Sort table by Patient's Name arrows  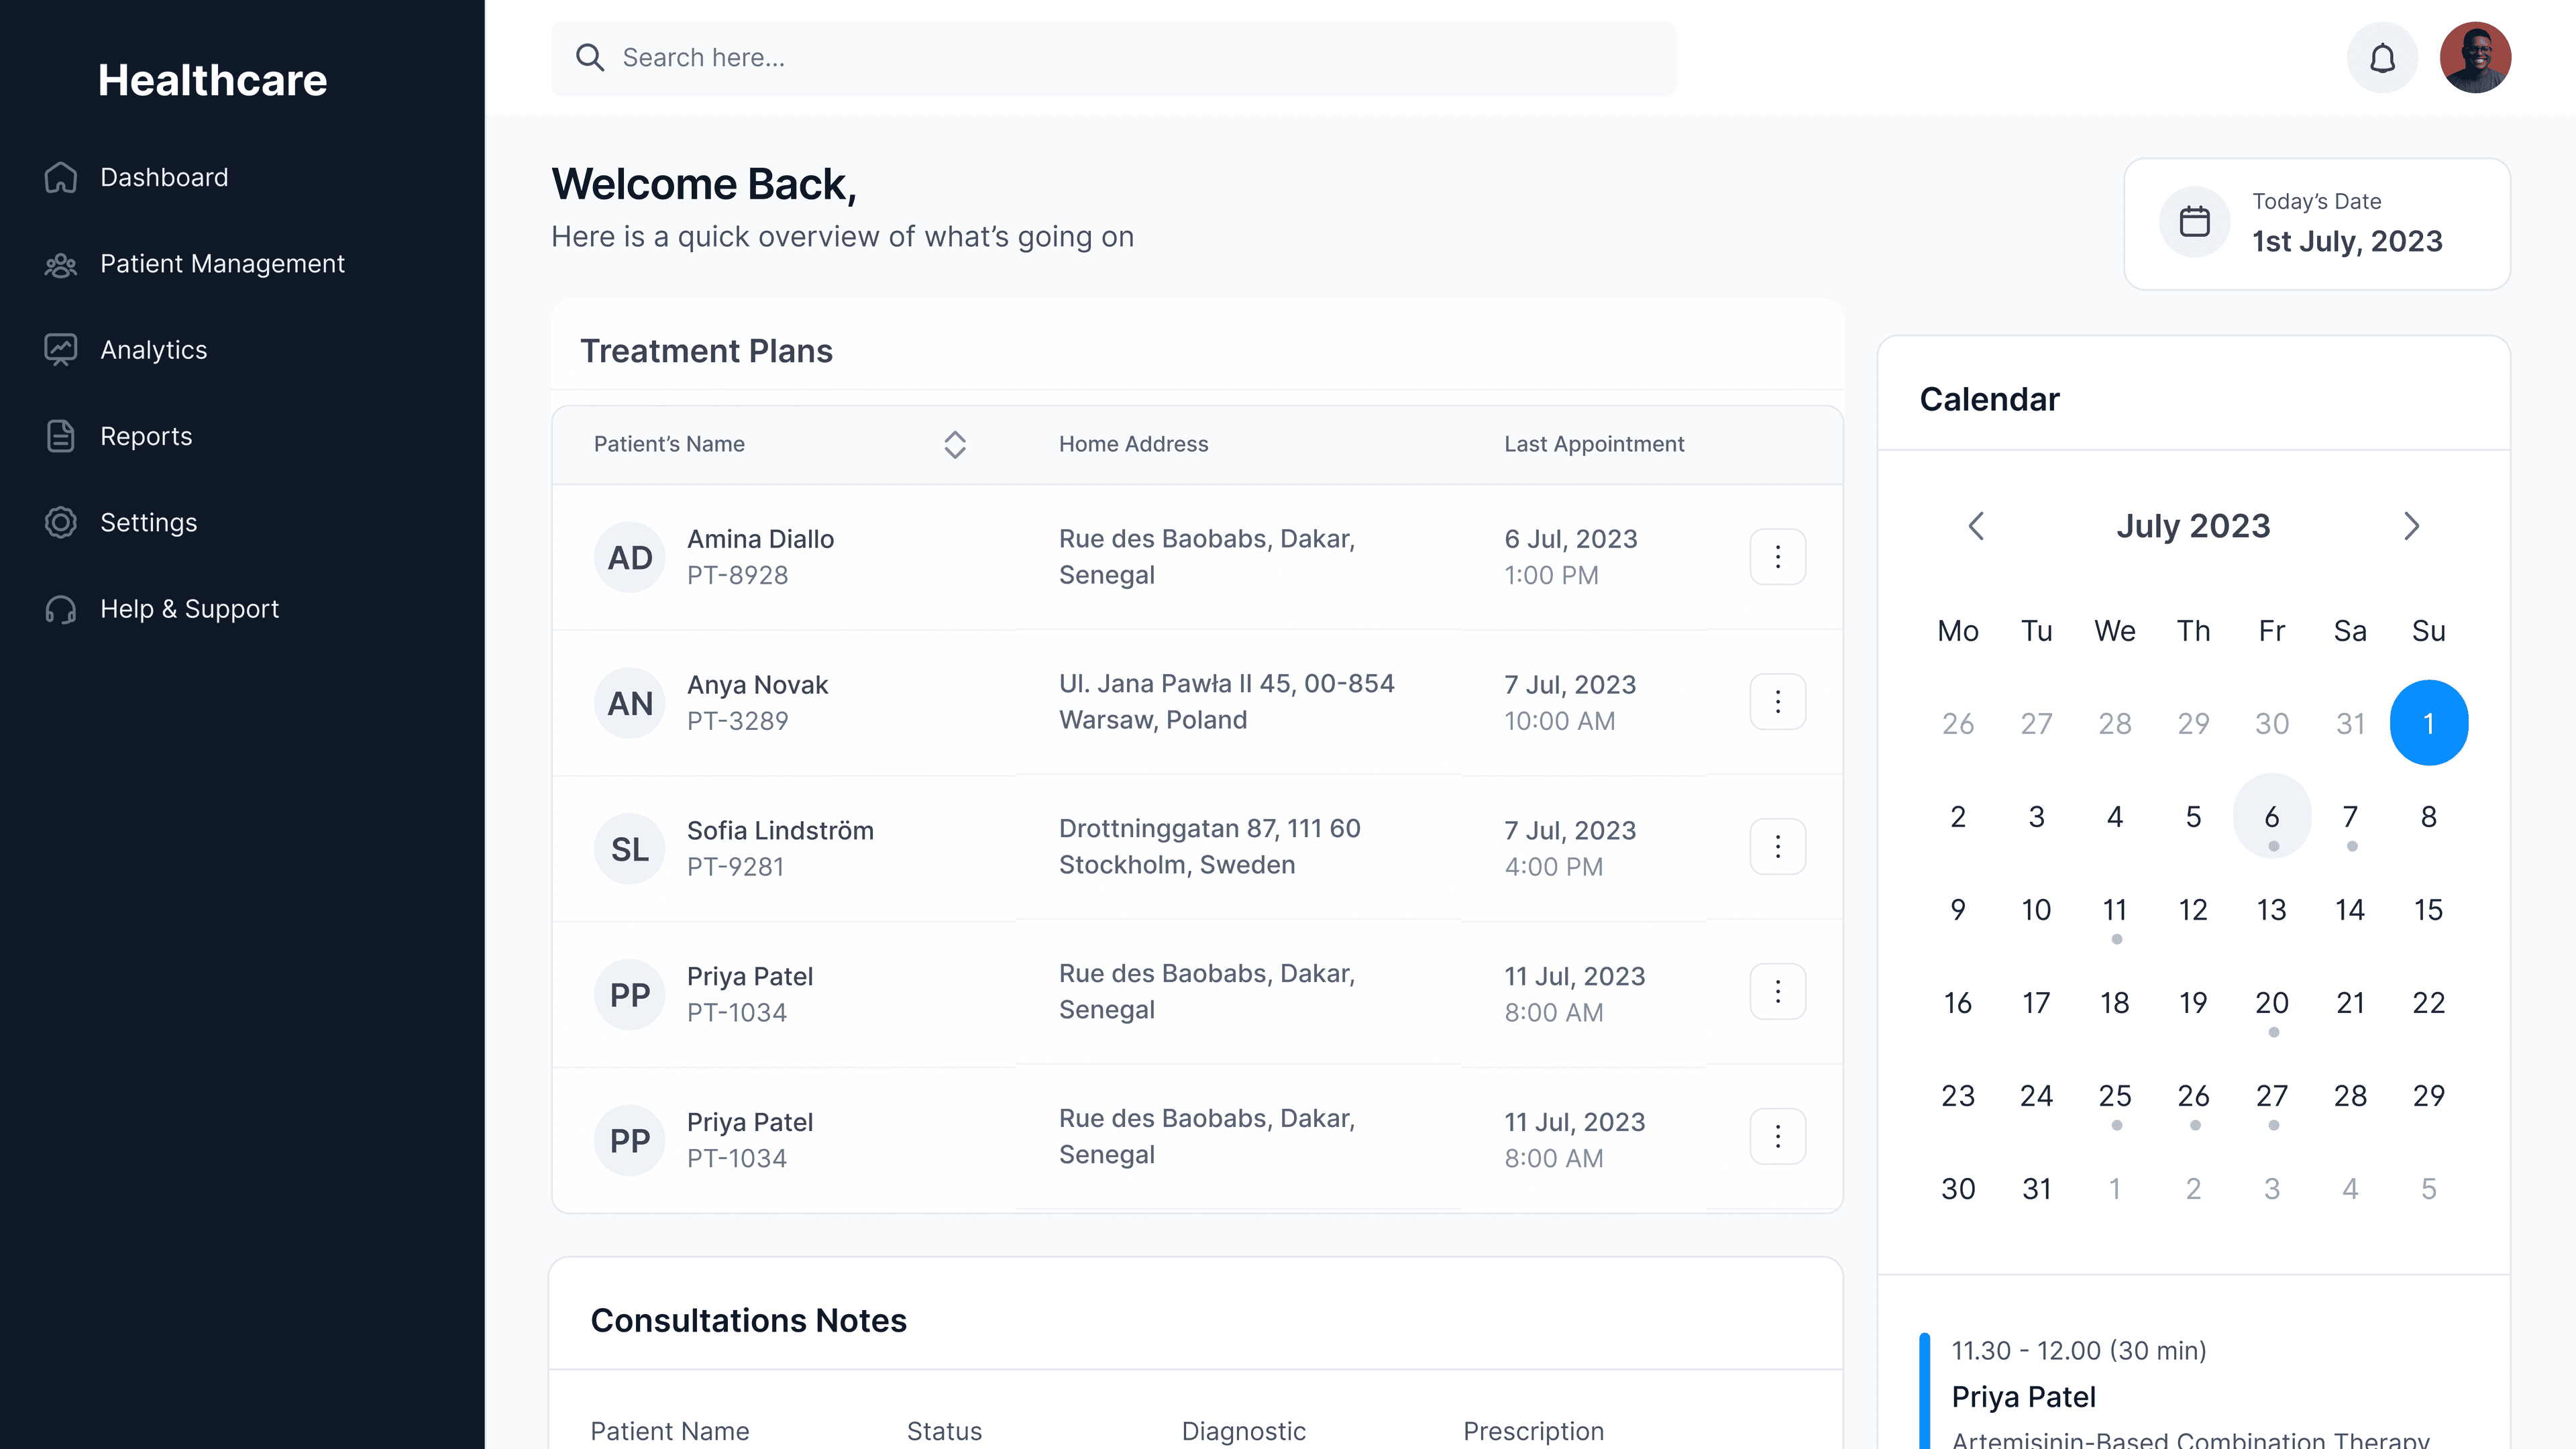[x=955, y=445]
